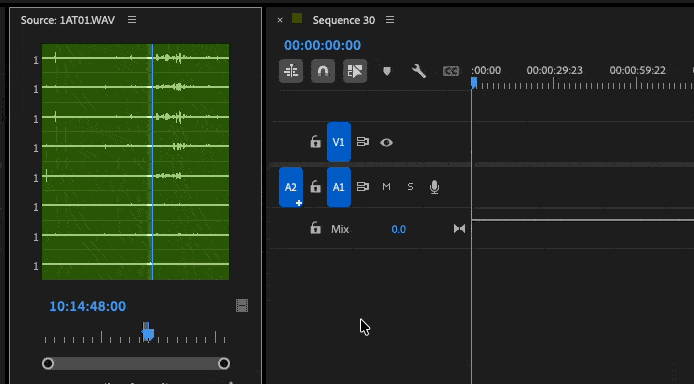The width and height of the screenshot is (694, 384).
Task: Click the Drag Video Only filmstrip icon
Action: (242, 306)
